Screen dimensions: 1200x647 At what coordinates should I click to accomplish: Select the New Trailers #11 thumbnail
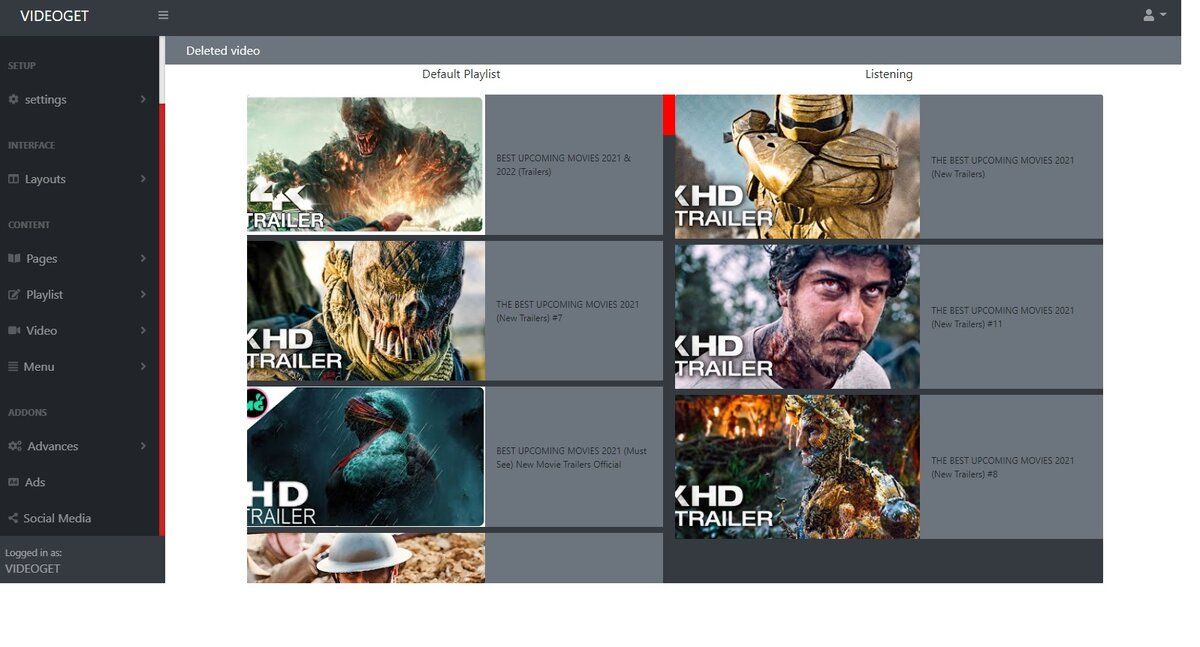point(797,317)
